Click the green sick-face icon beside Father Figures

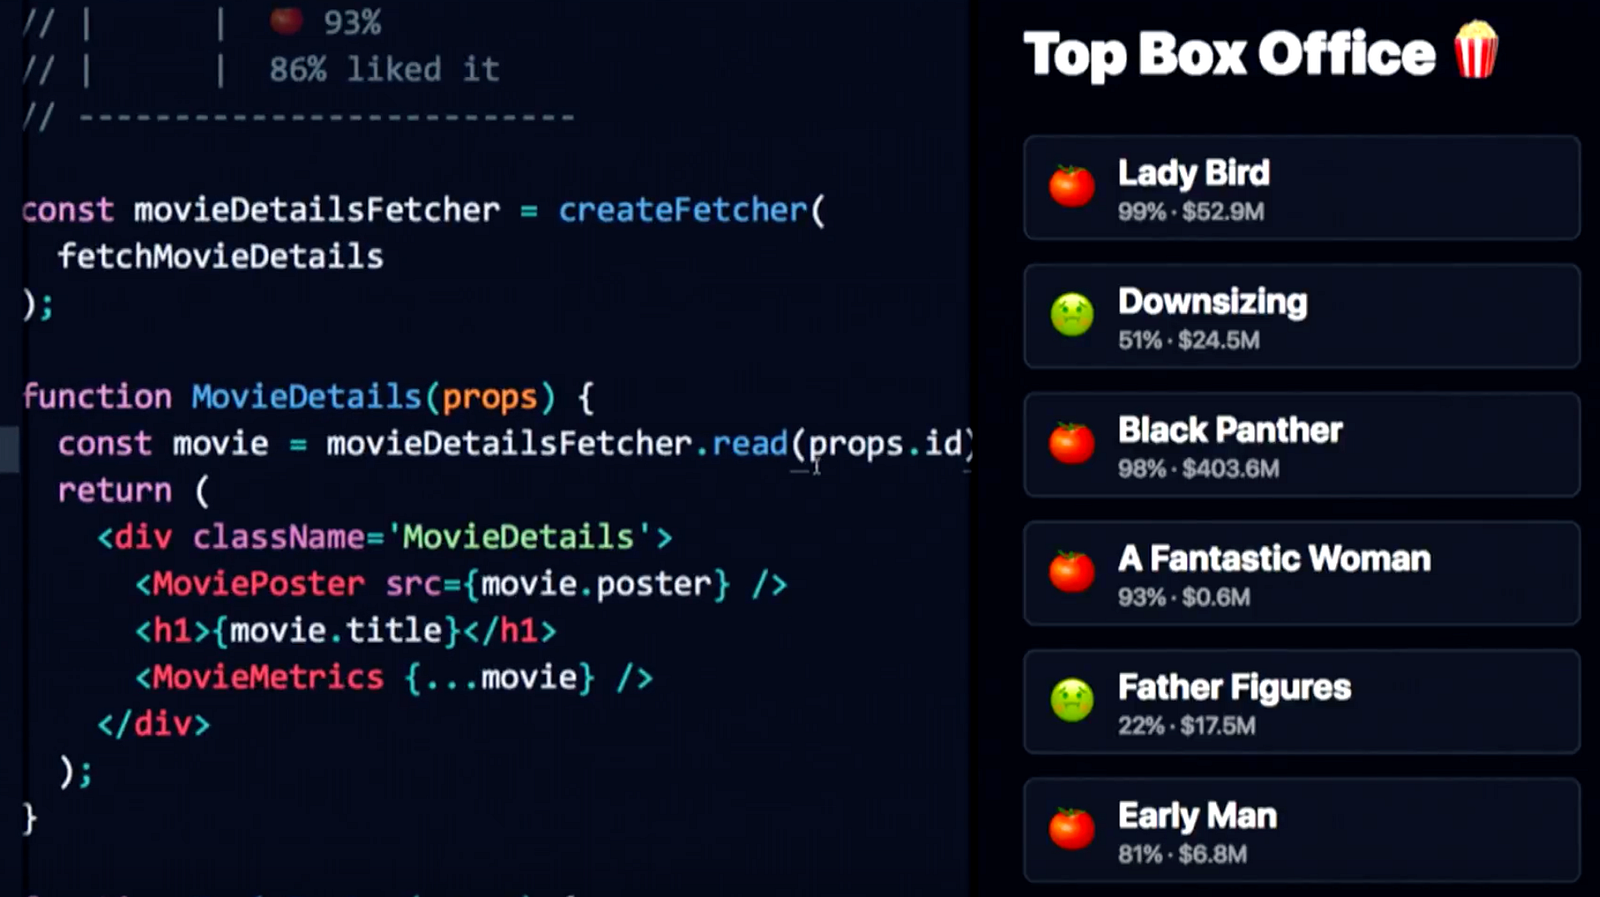1071,700
